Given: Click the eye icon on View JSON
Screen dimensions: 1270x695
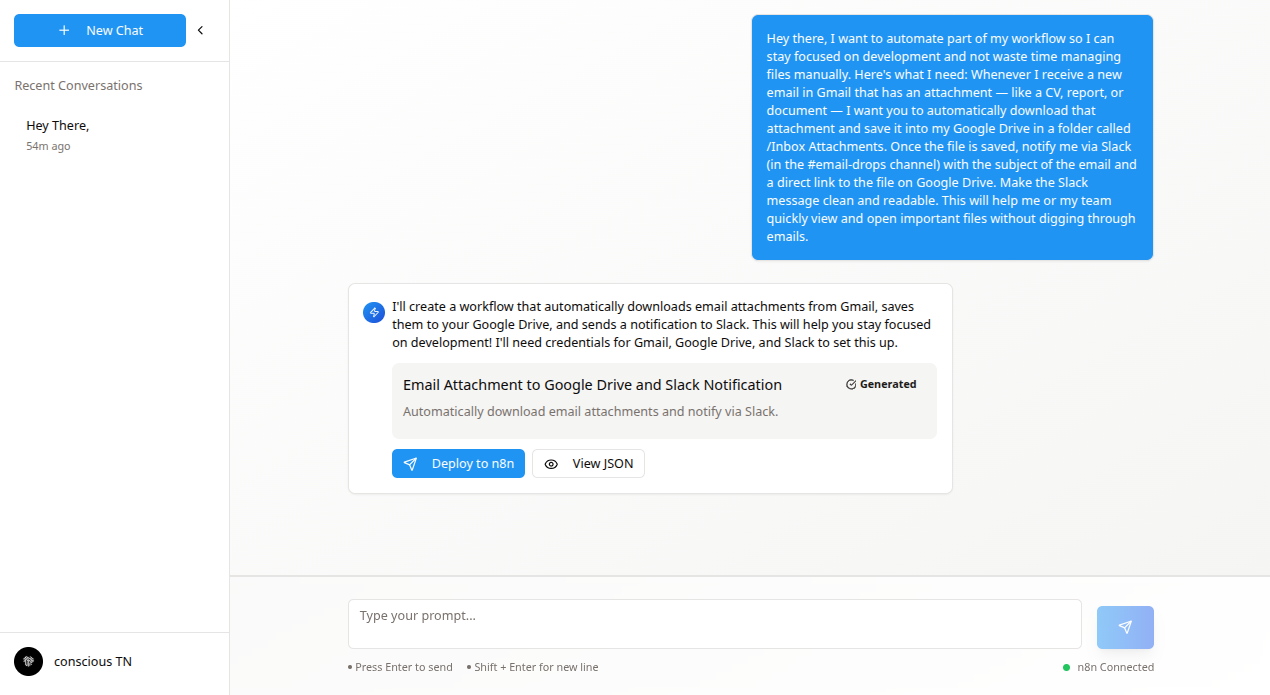Looking at the screenshot, I should (x=551, y=463).
